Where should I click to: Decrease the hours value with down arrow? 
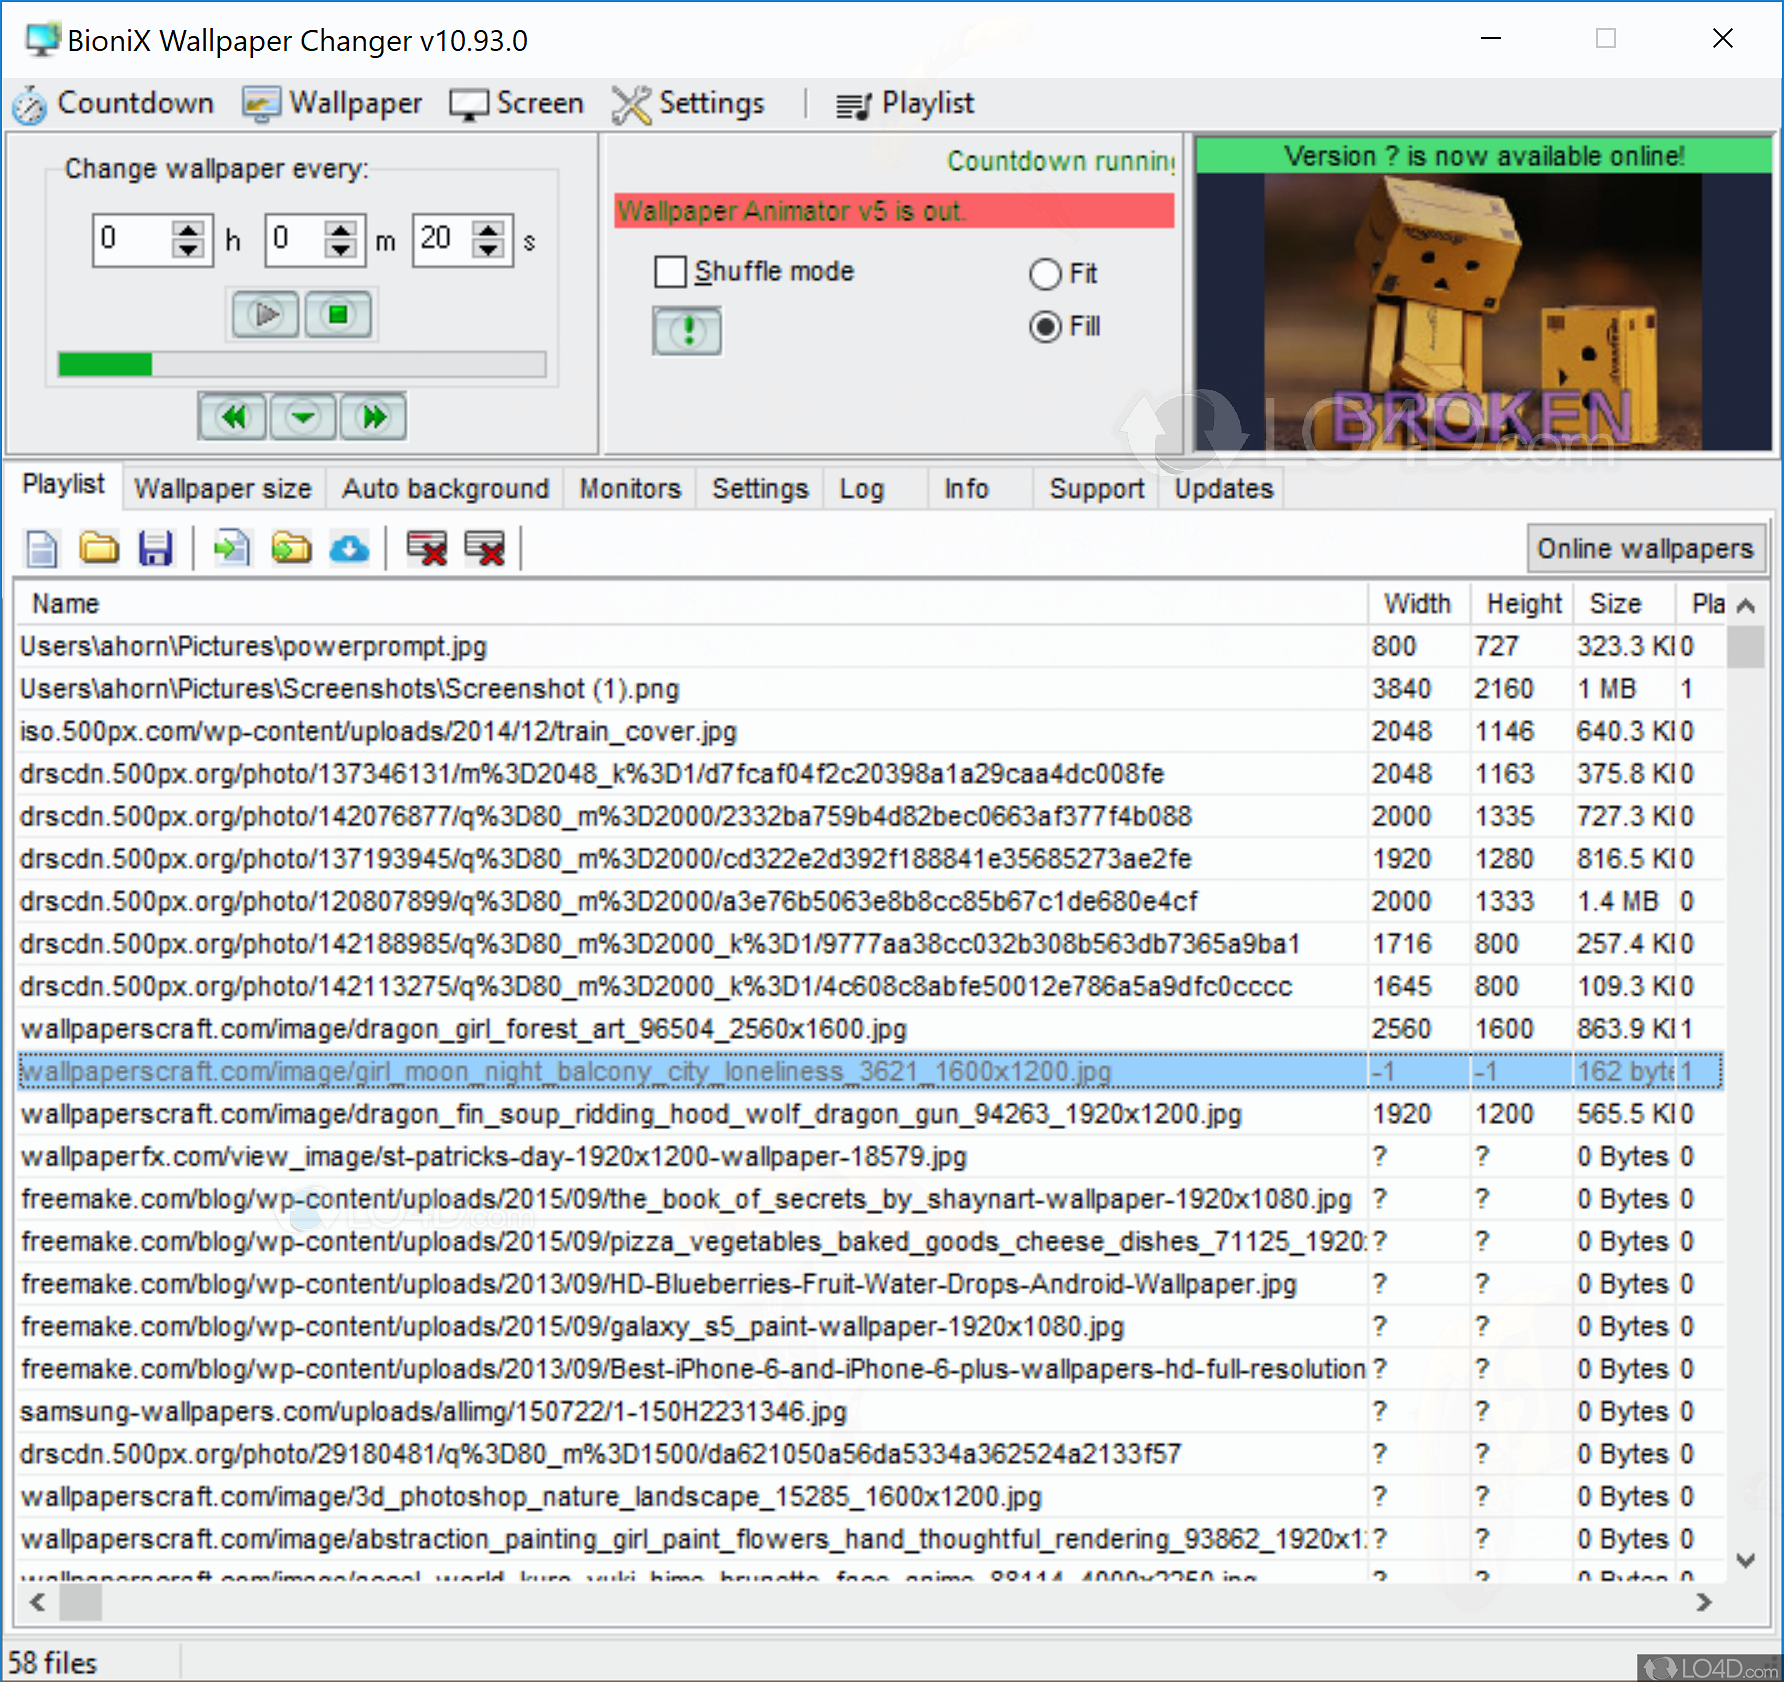[187, 250]
